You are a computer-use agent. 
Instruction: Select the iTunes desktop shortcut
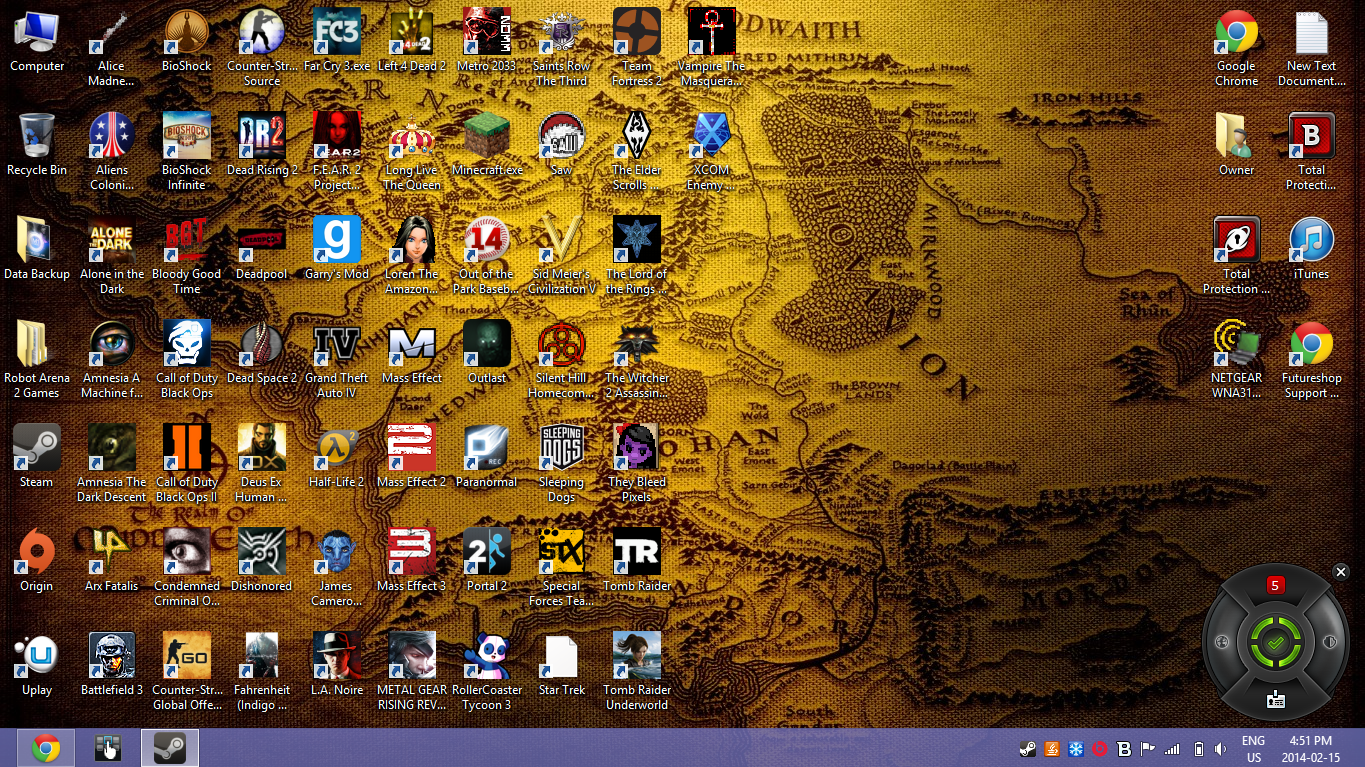tap(1311, 248)
